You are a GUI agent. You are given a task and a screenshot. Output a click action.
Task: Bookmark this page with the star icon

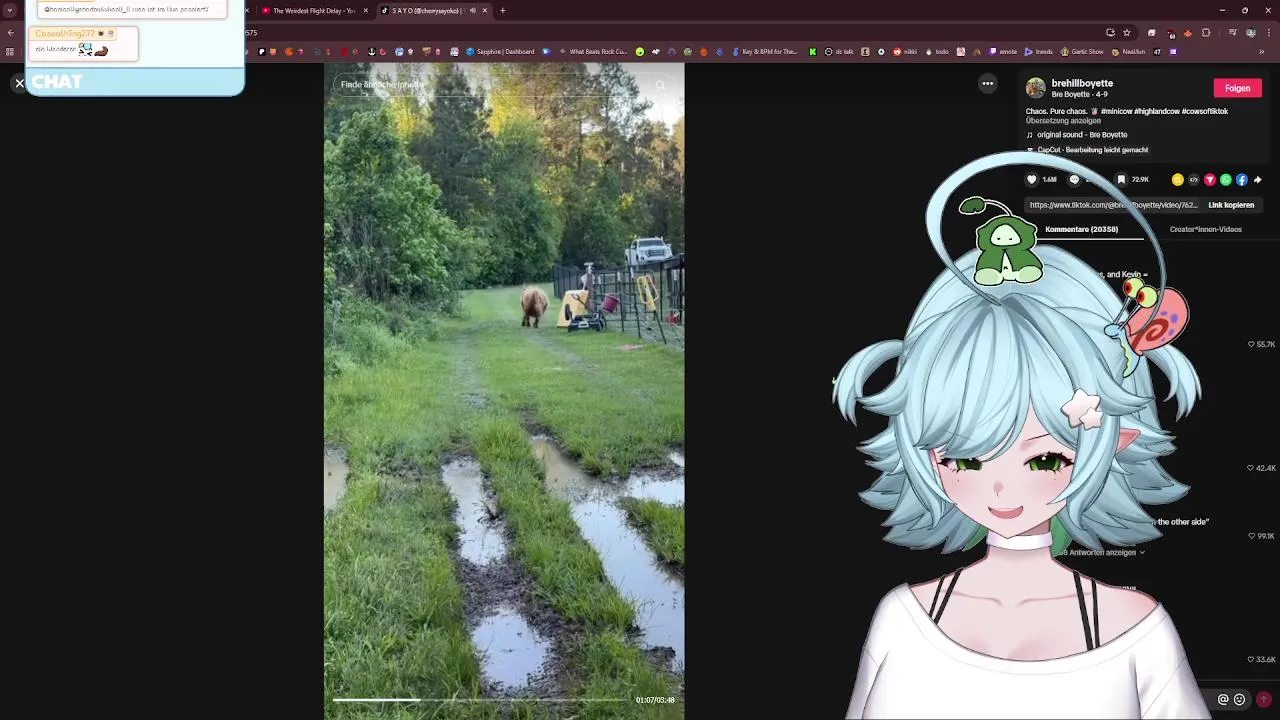(x=1127, y=33)
